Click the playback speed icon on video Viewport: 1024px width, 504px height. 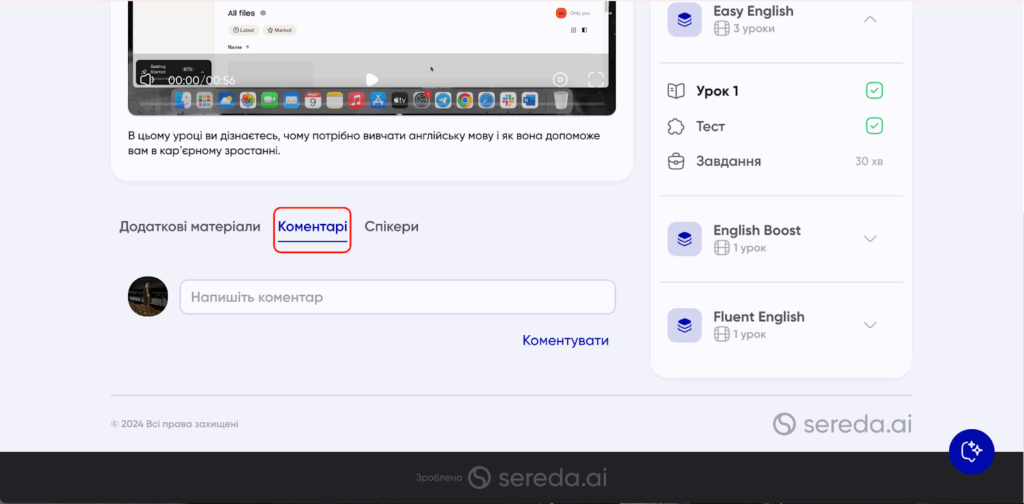[560, 79]
